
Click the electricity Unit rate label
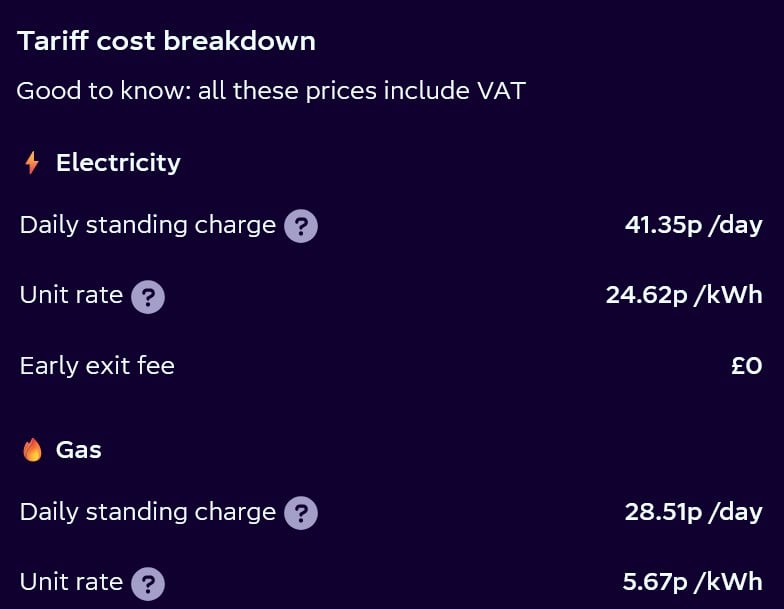(x=72, y=295)
